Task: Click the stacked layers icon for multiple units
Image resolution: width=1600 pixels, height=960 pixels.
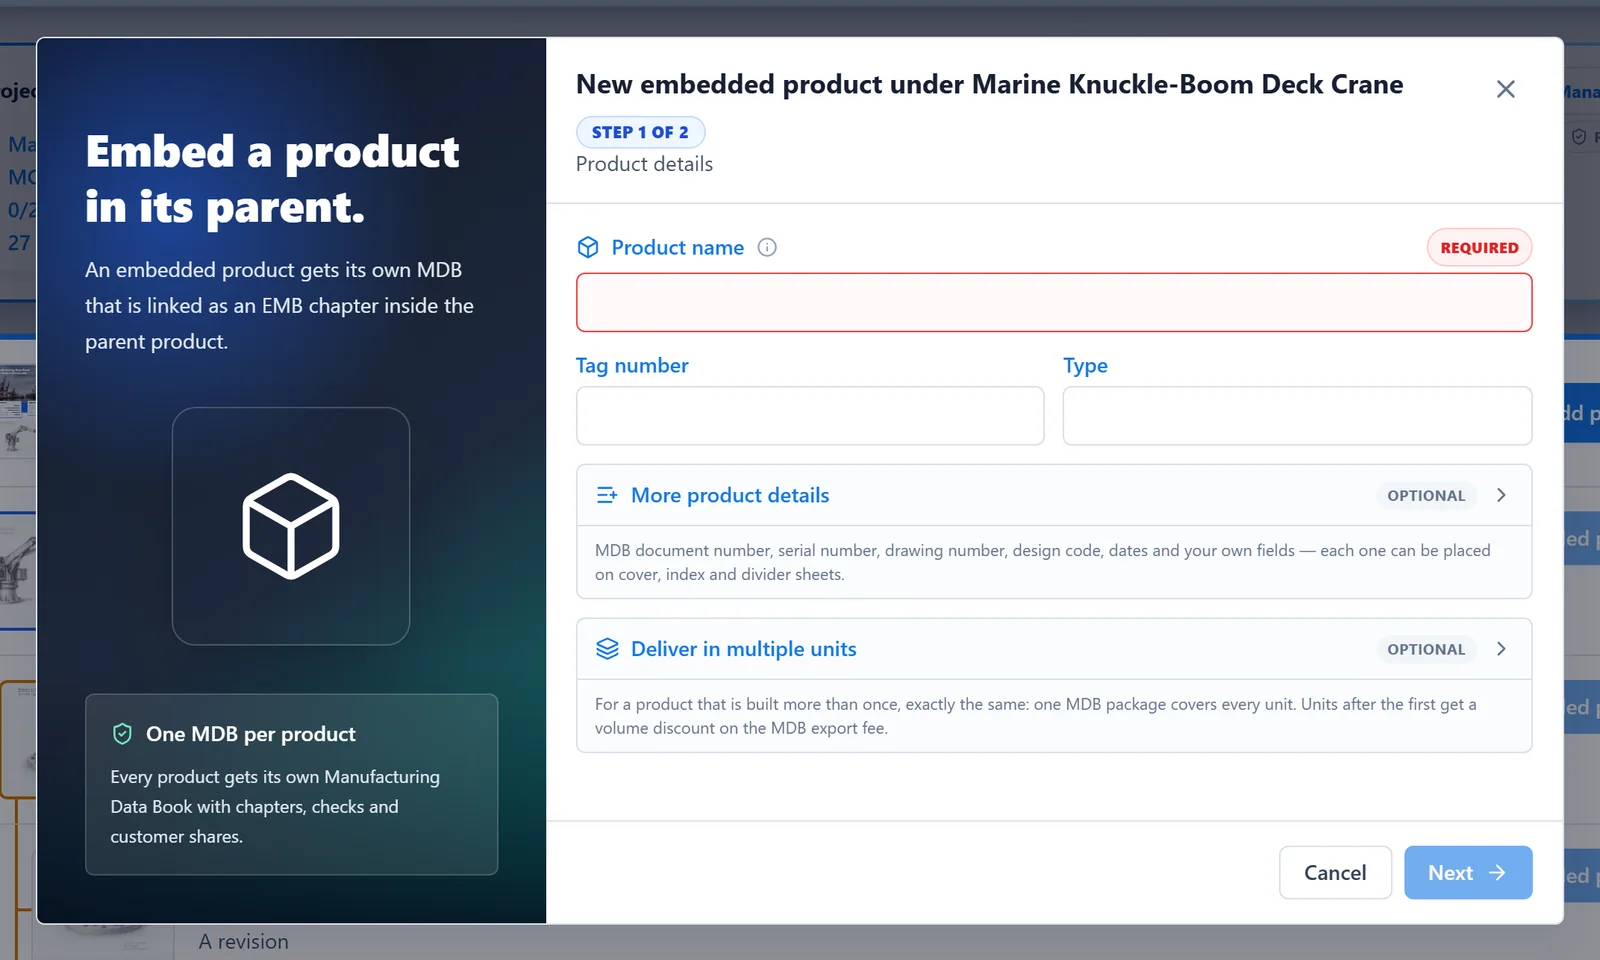Action: tap(607, 649)
